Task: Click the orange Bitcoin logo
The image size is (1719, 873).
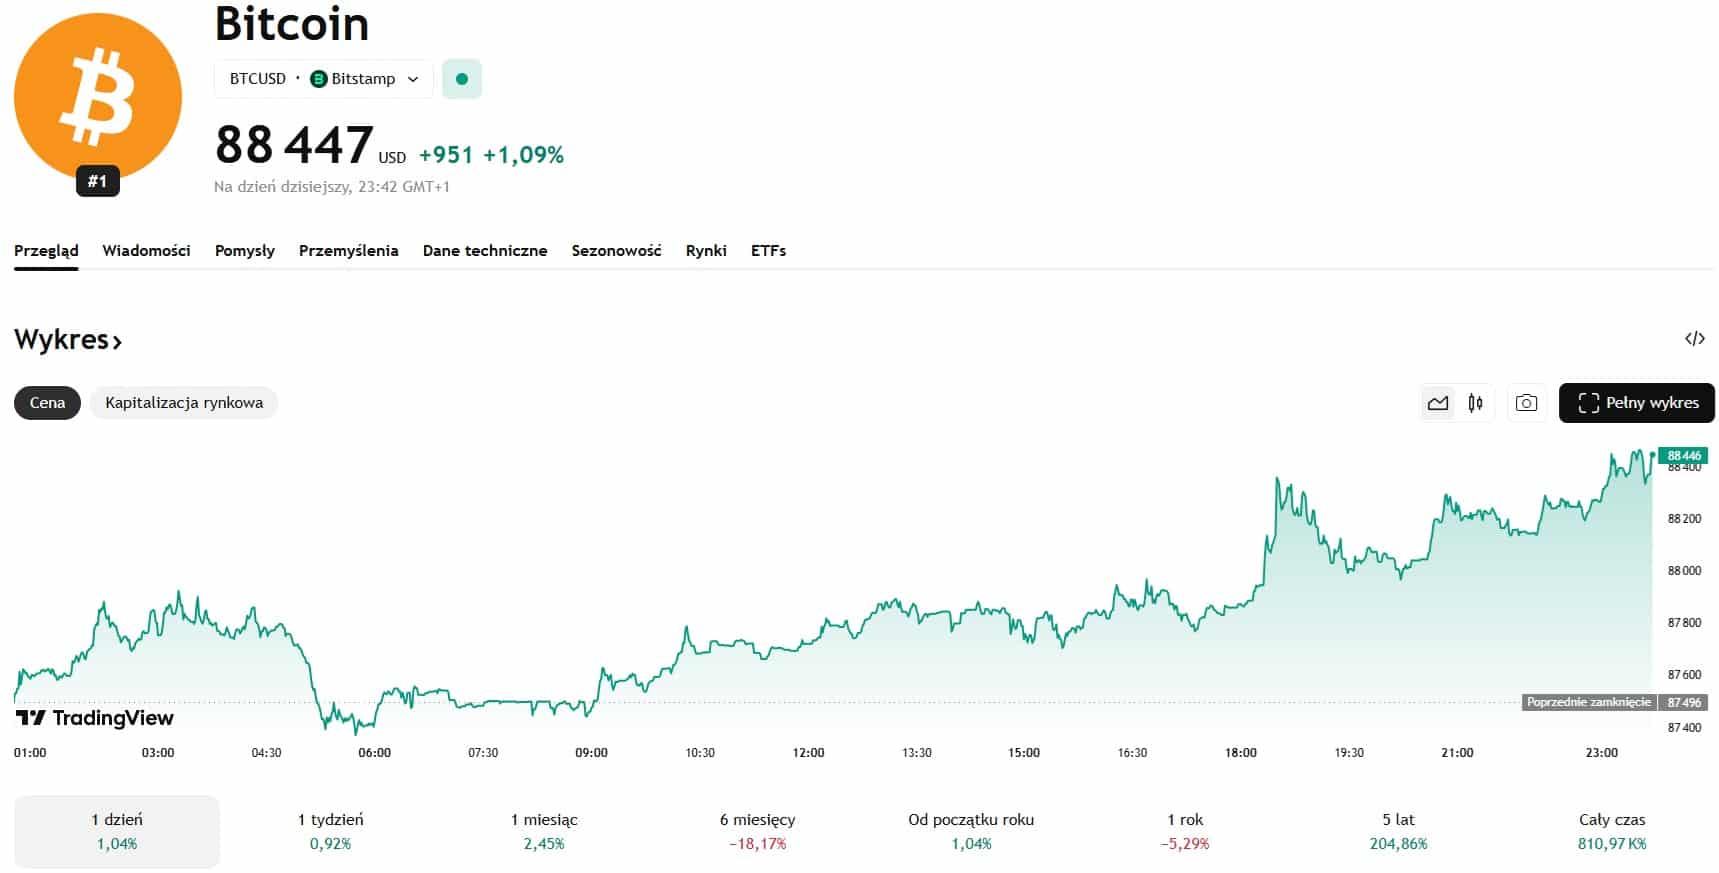Action: tap(97, 96)
